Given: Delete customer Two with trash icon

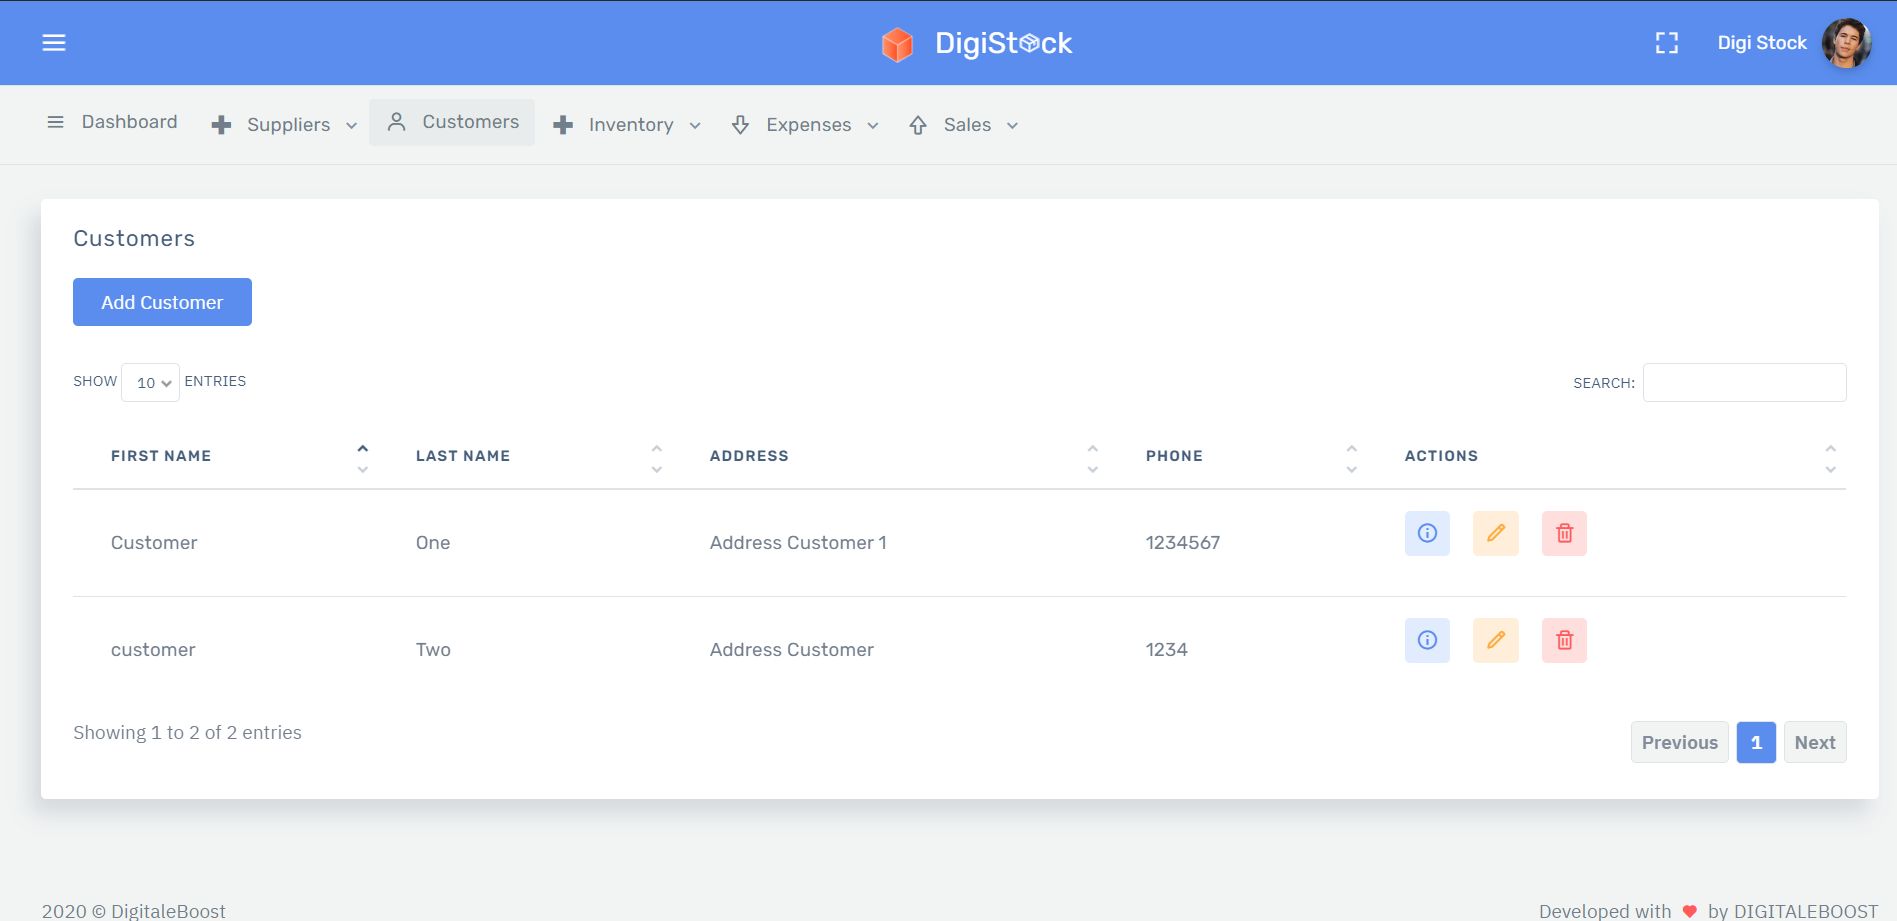Looking at the screenshot, I should point(1564,640).
